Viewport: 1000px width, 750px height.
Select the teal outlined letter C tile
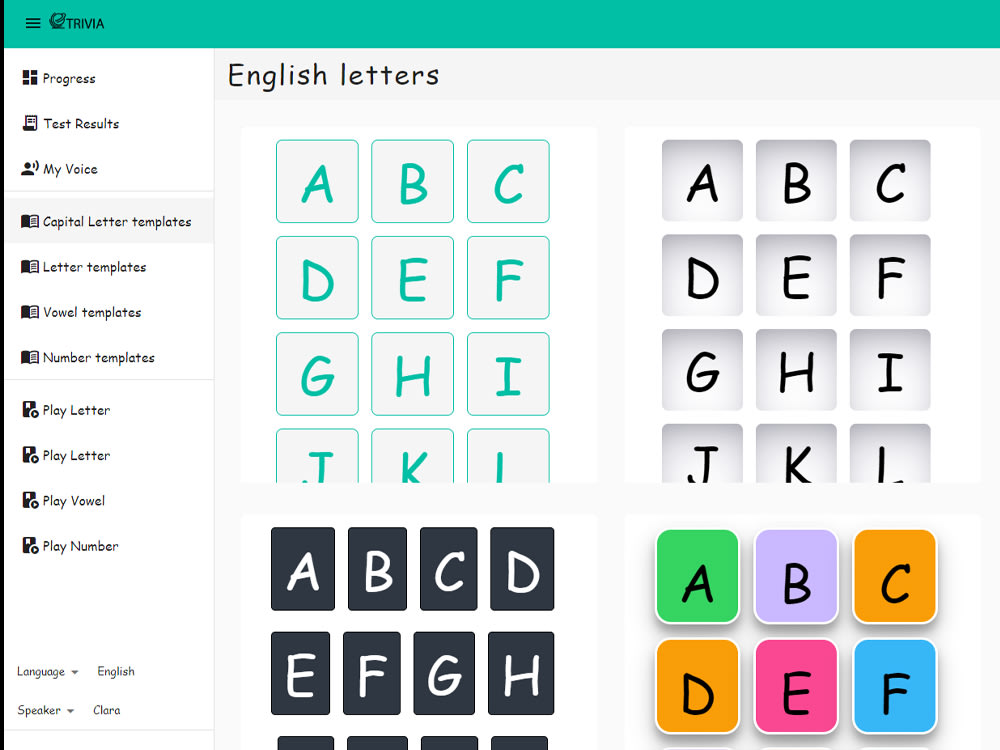coord(508,181)
